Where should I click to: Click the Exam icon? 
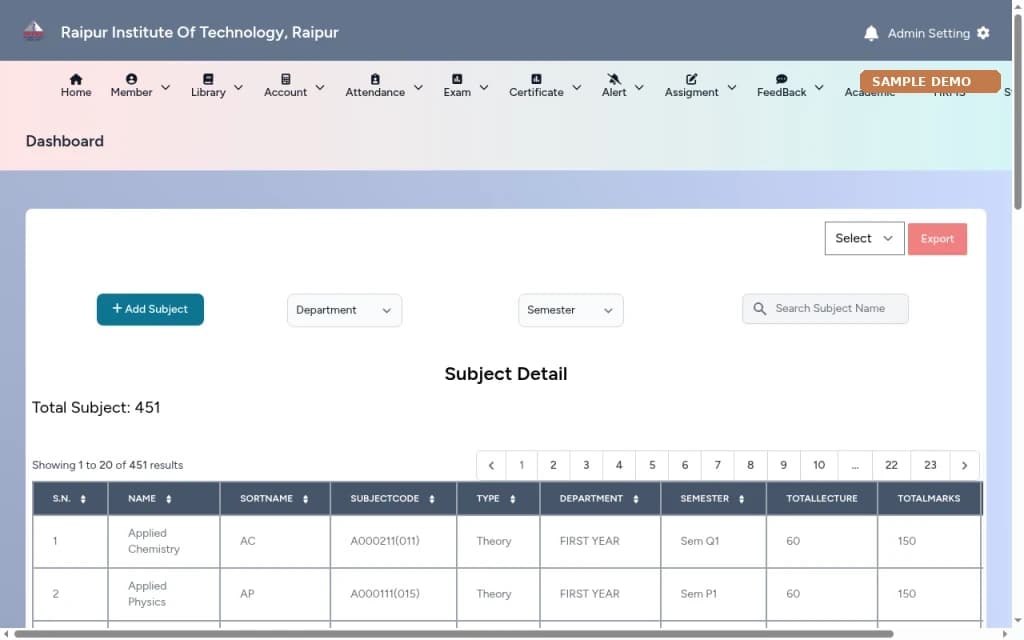(457, 79)
